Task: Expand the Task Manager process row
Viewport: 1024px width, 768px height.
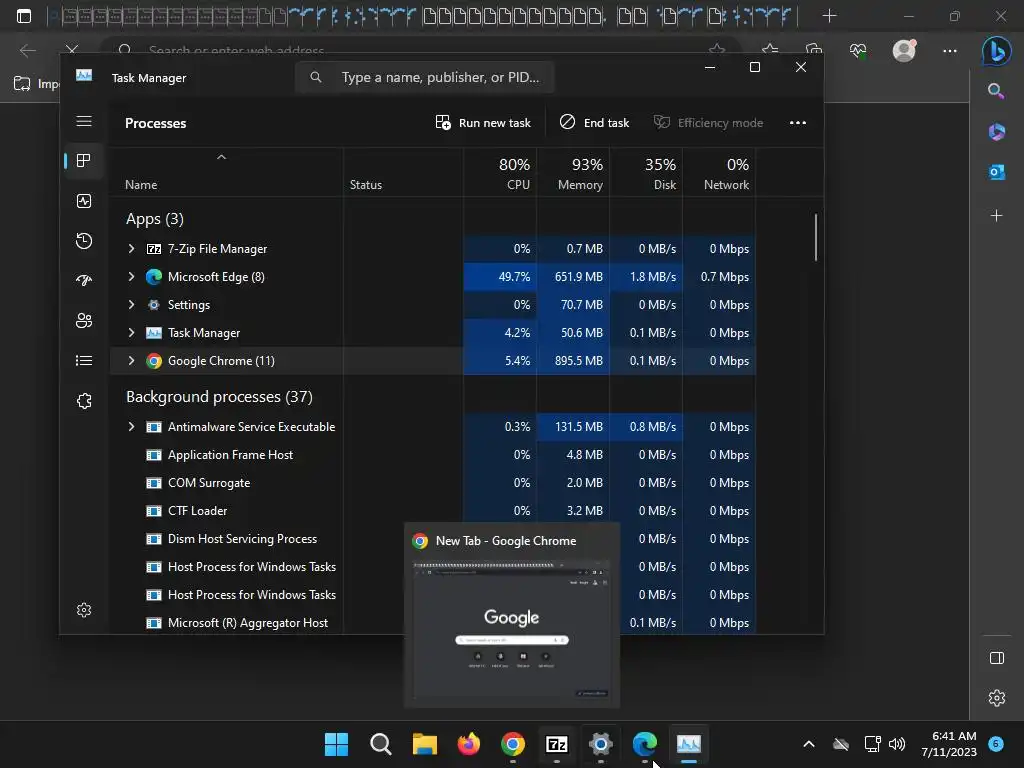Action: (x=131, y=333)
